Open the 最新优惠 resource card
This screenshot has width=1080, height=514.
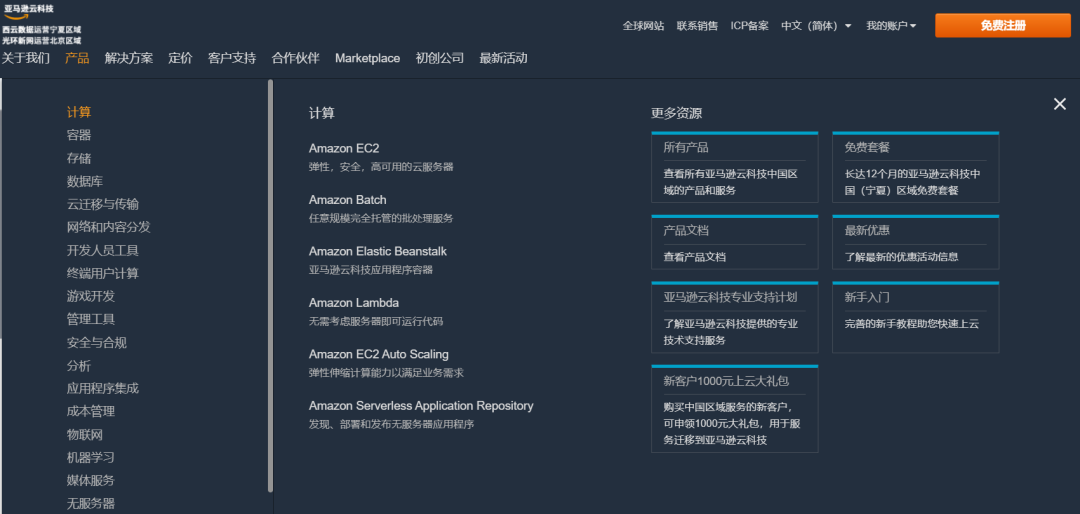click(915, 242)
